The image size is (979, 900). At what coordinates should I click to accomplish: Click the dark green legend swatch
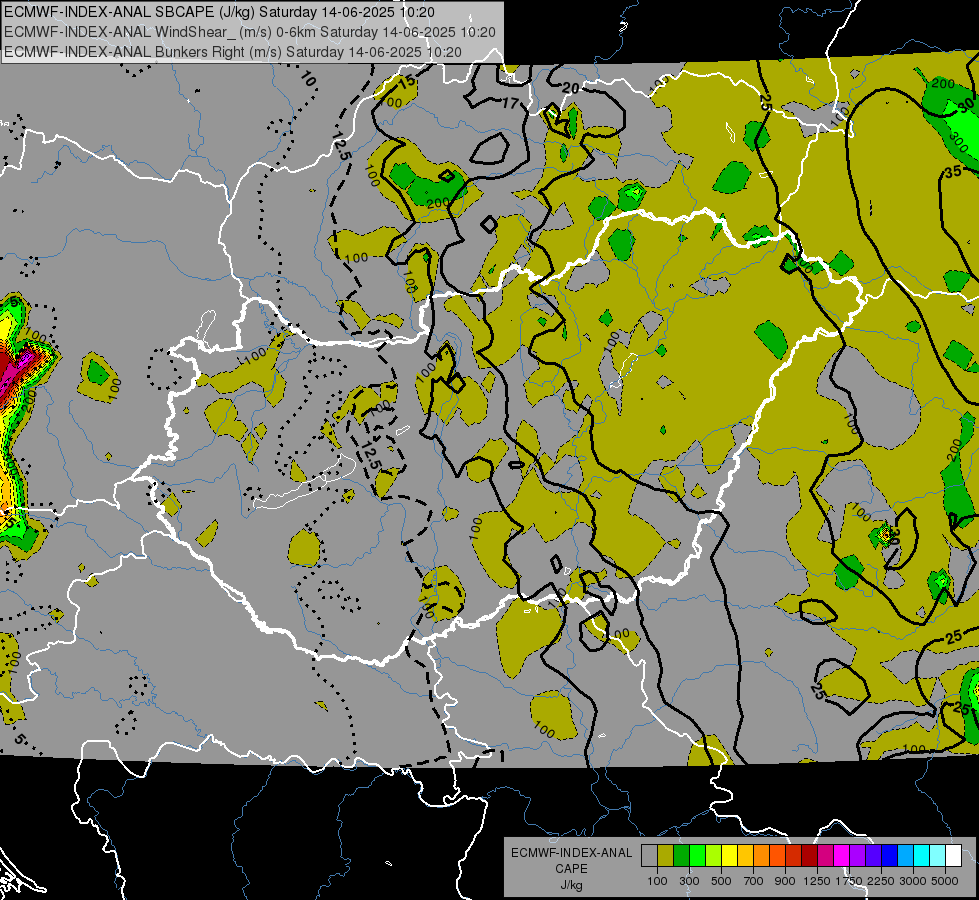tap(681, 856)
